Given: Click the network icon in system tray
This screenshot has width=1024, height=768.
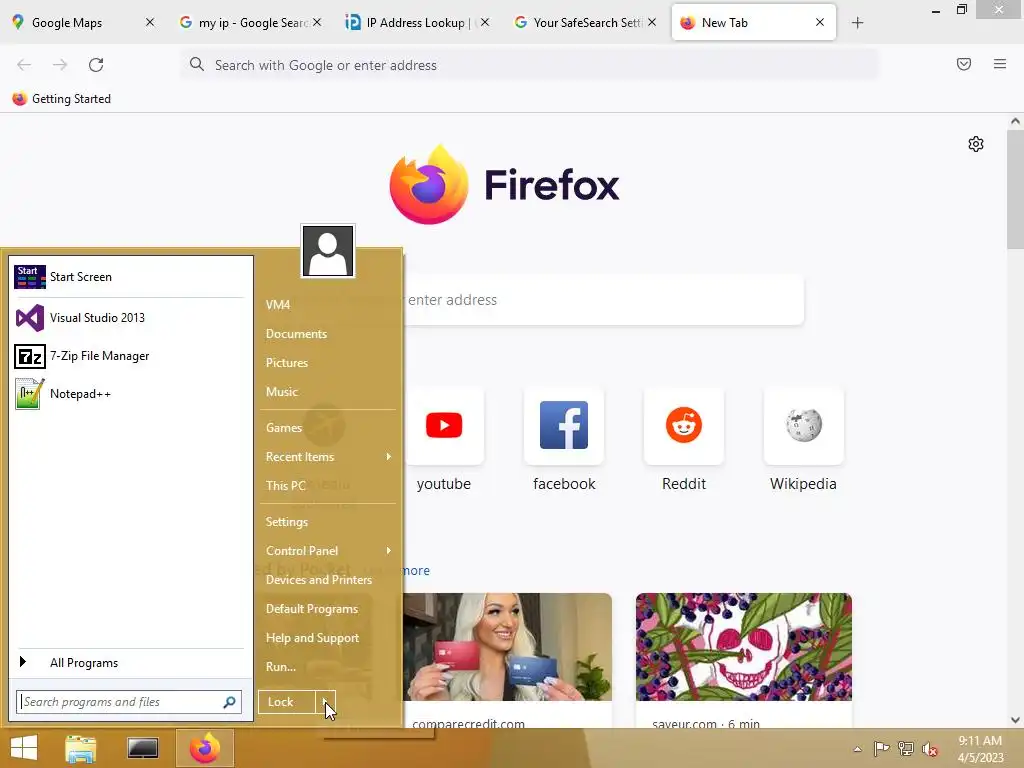Looking at the screenshot, I should tap(906, 749).
